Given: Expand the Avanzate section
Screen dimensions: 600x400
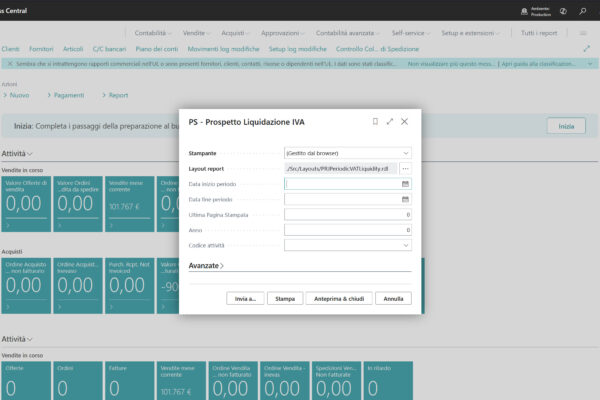Looking at the screenshot, I should [206, 265].
